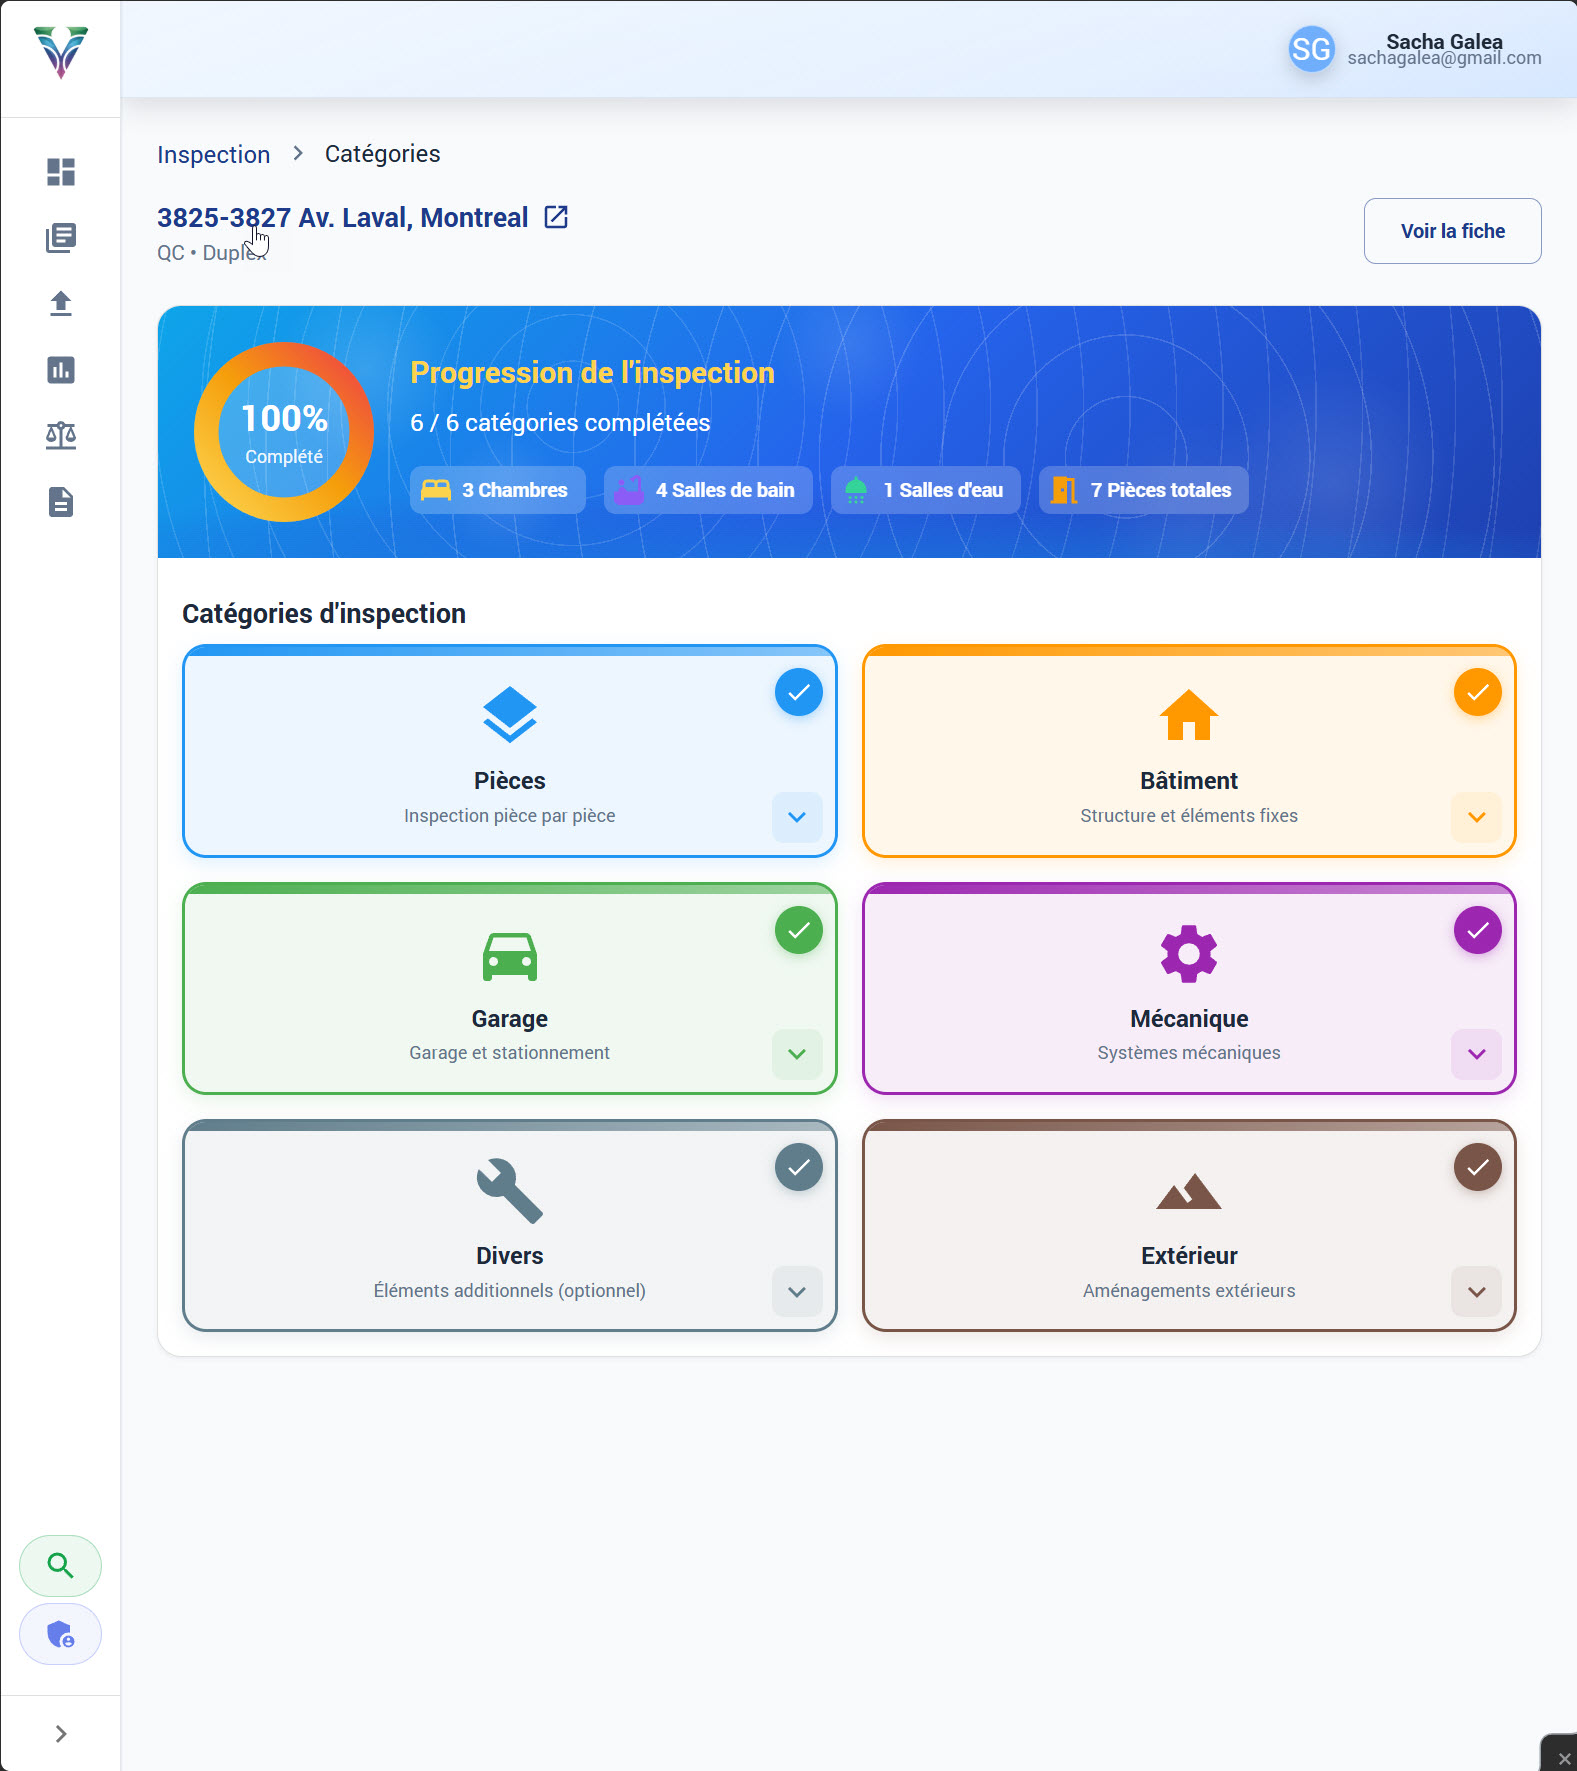
Task: Open the 3825-3827 Av. Laval address link
Action: (x=342, y=218)
